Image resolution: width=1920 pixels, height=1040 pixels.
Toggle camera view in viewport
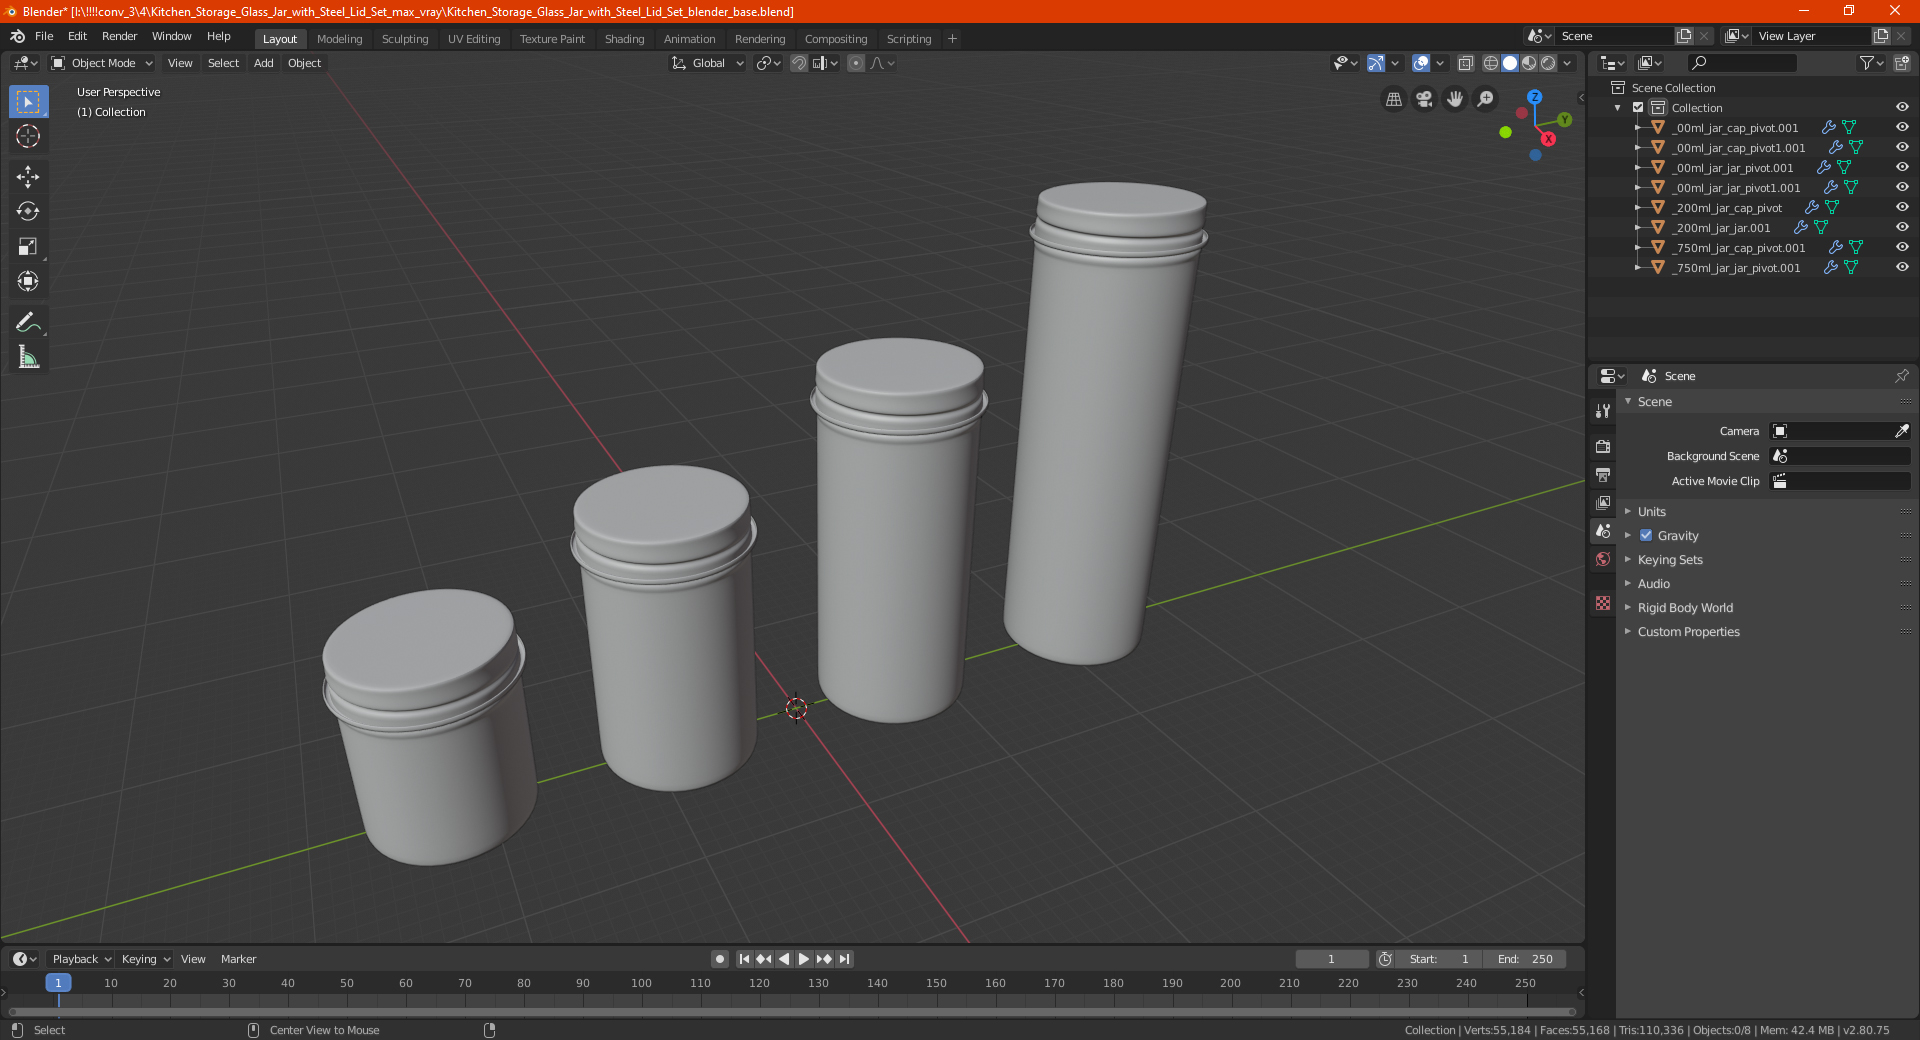[x=1424, y=99]
